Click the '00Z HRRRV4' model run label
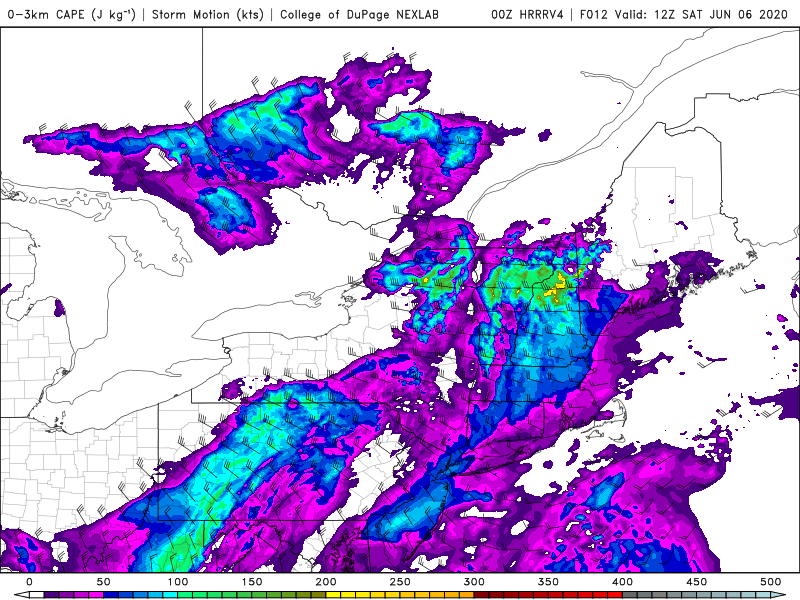 [x=527, y=14]
